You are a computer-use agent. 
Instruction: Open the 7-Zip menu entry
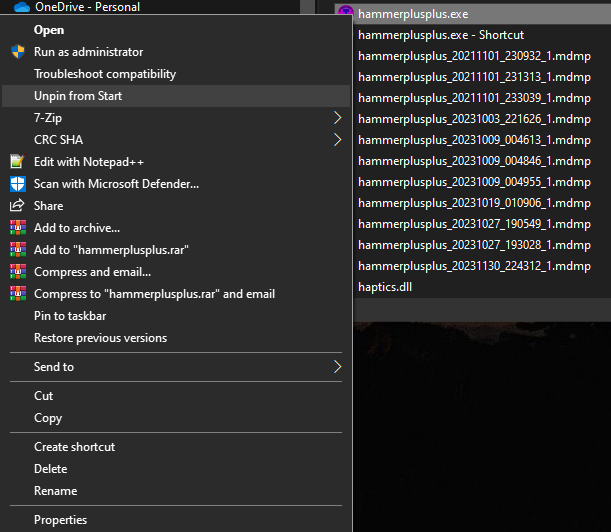pos(176,118)
